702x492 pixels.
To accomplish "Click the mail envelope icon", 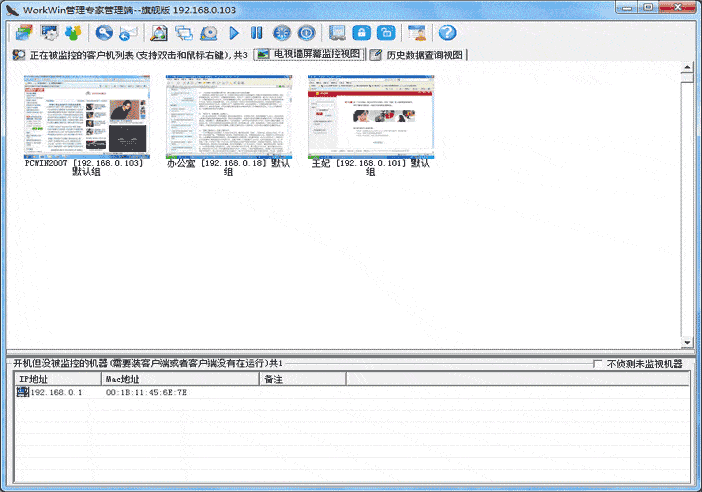I will click(x=129, y=33).
